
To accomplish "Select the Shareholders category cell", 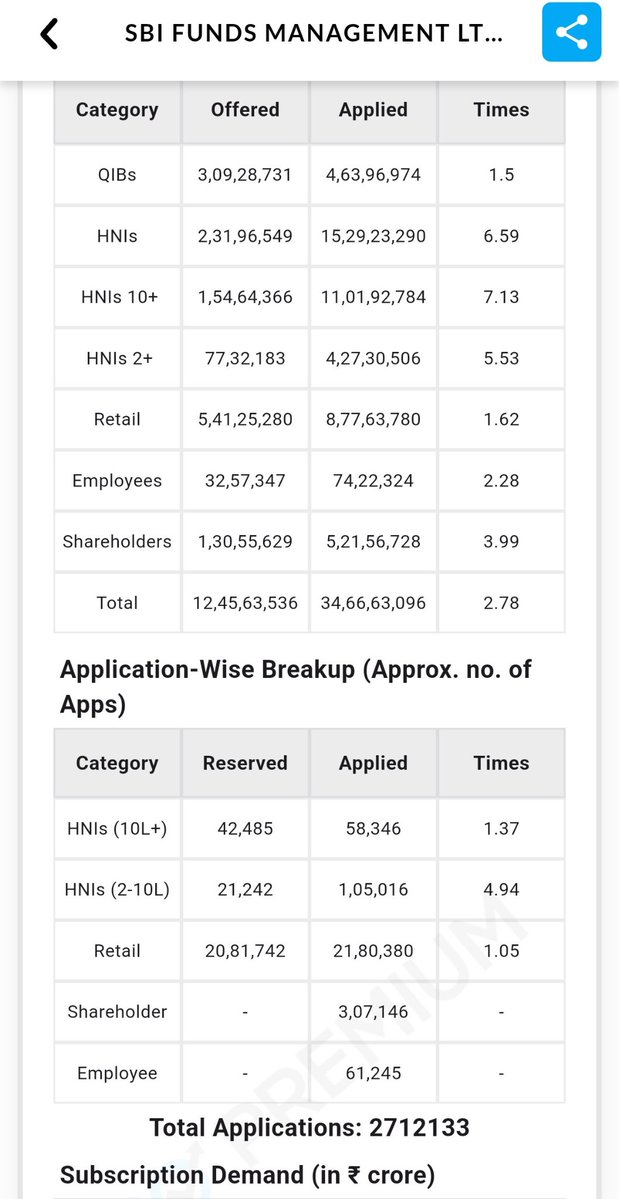I will [117, 541].
